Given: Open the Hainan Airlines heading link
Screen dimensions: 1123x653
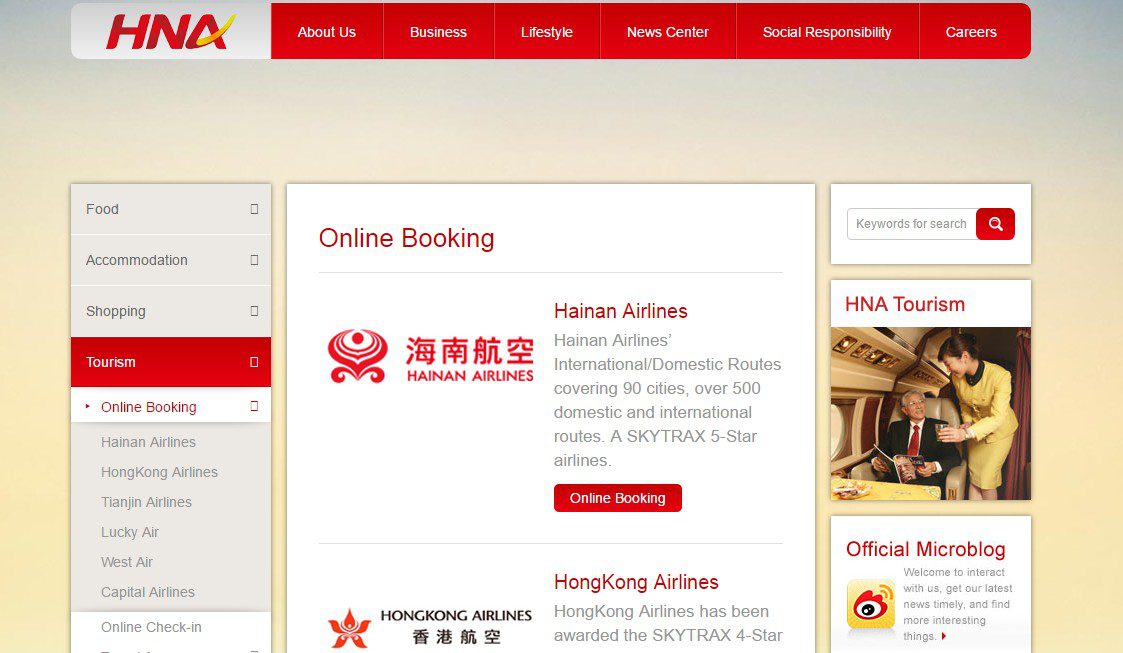Looking at the screenshot, I should click(620, 311).
